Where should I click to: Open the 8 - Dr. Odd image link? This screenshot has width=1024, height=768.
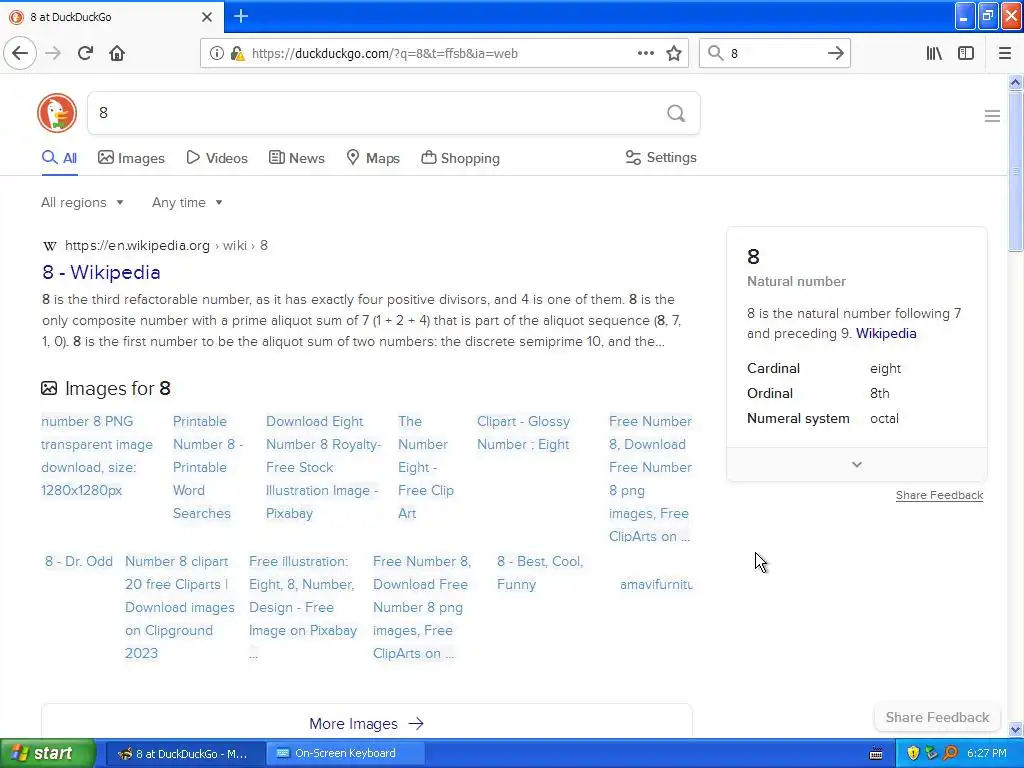coord(78,562)
